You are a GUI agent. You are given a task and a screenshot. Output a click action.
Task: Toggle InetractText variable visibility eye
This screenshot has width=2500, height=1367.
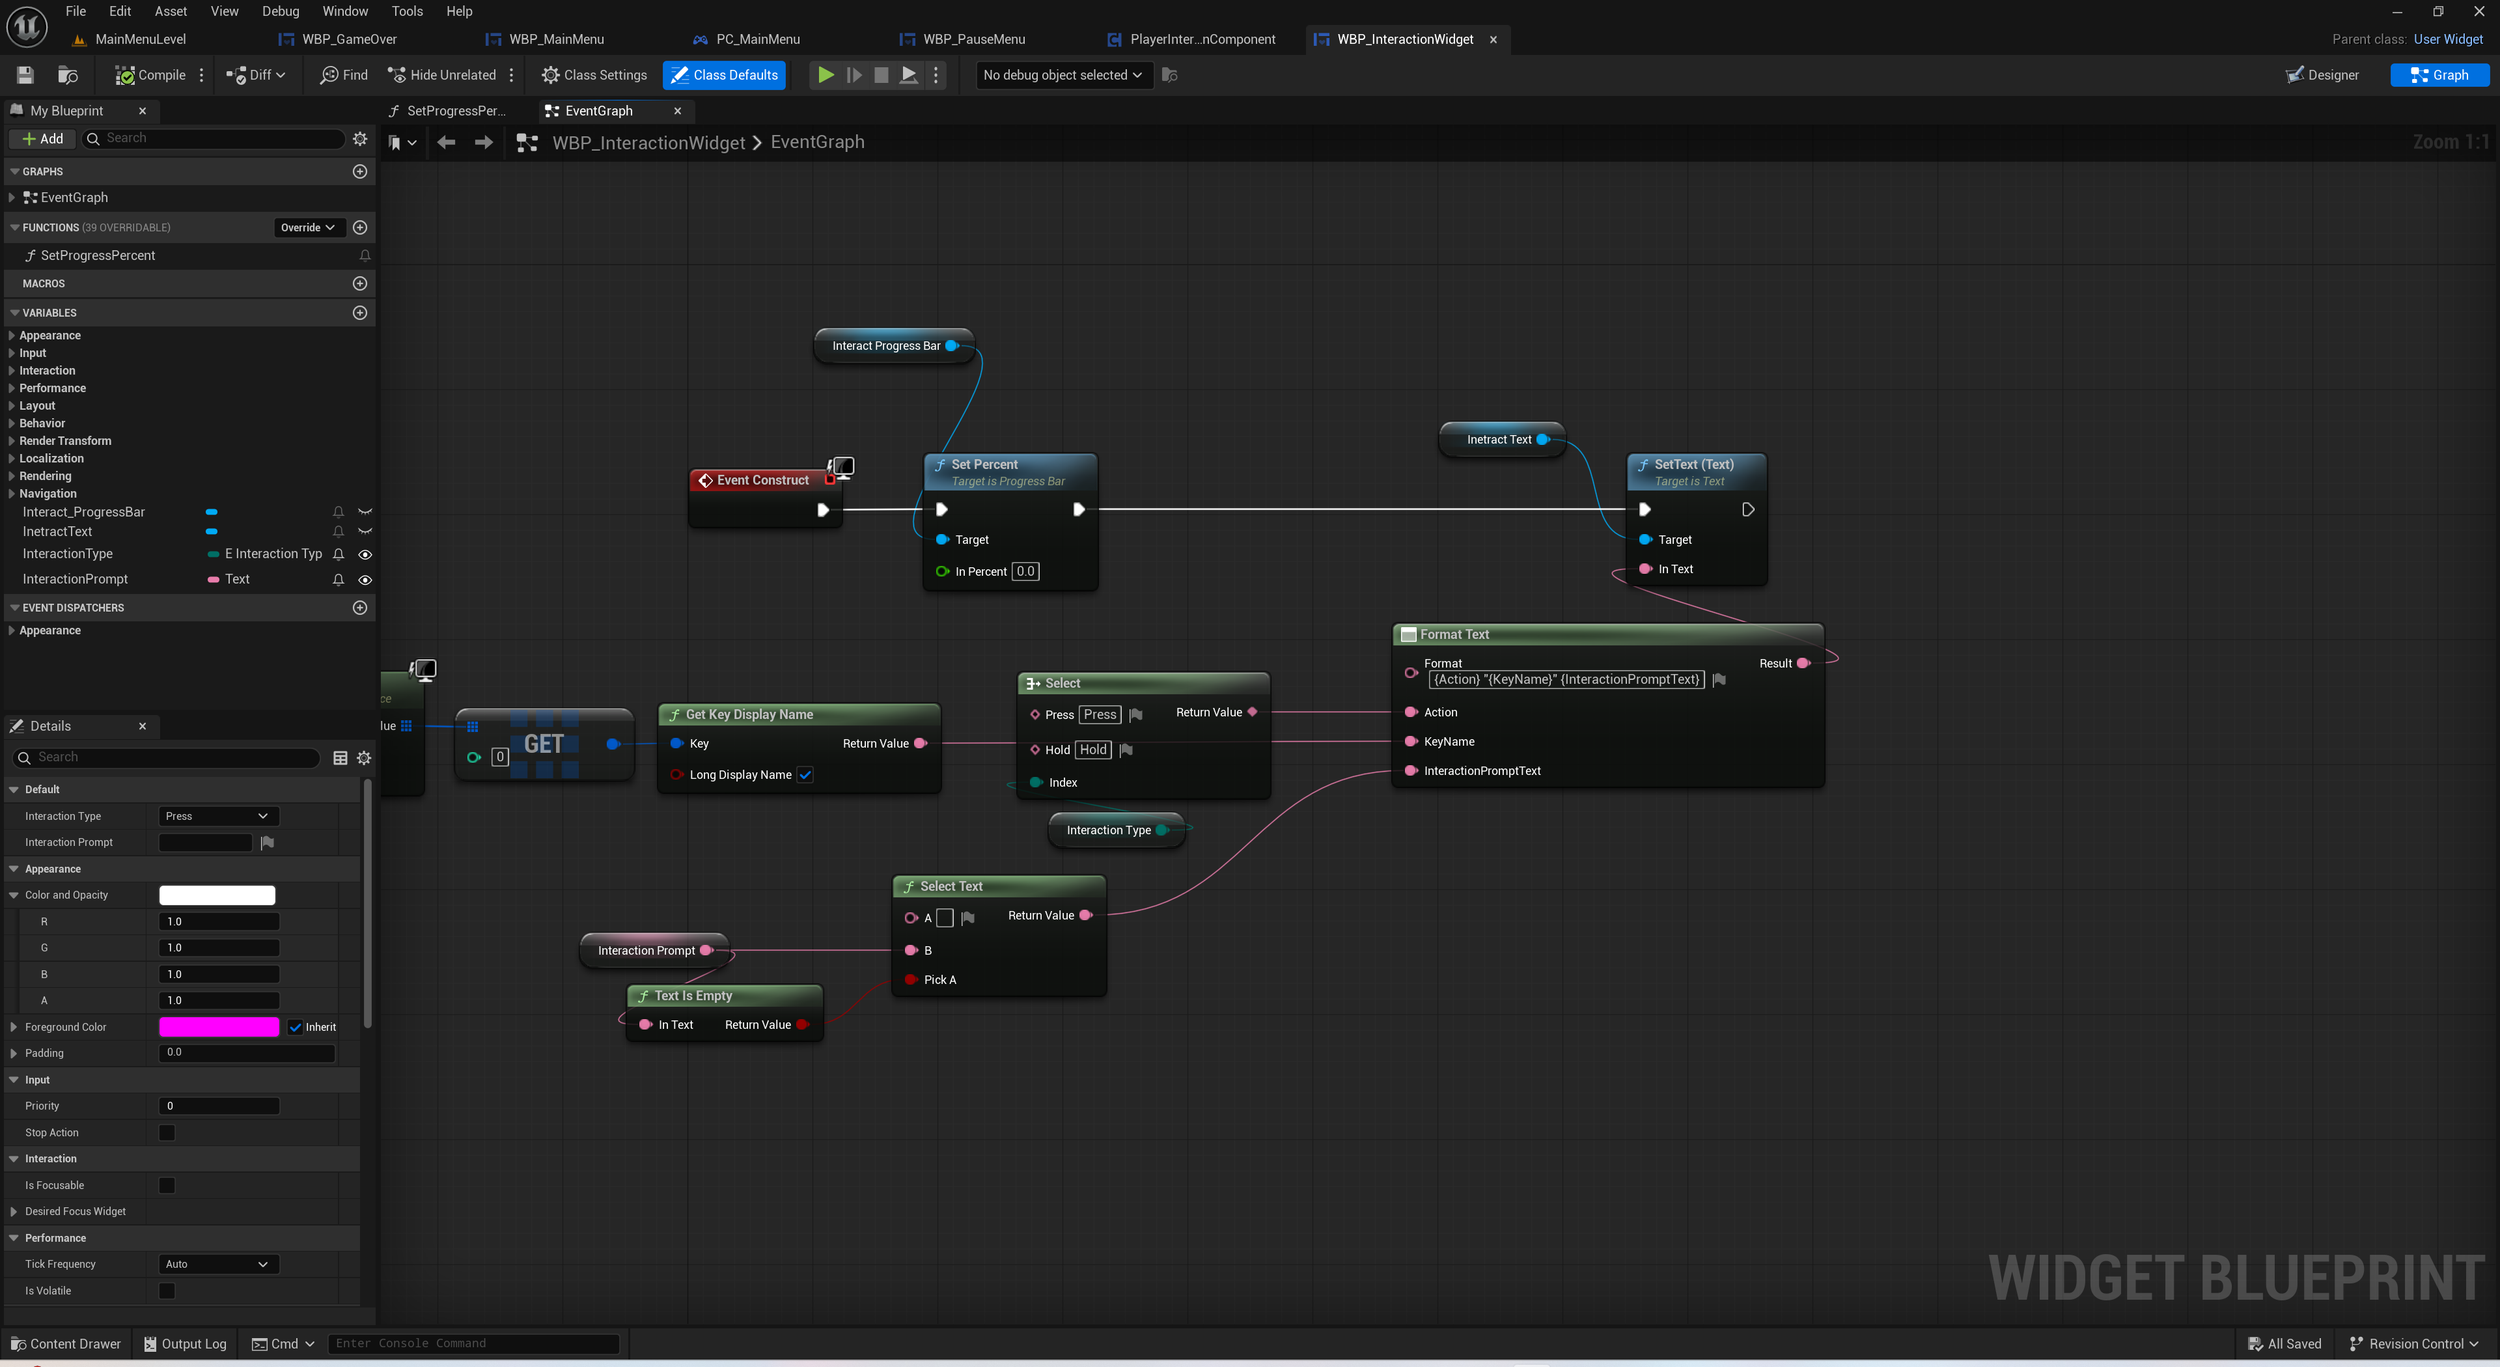(365, 532)
